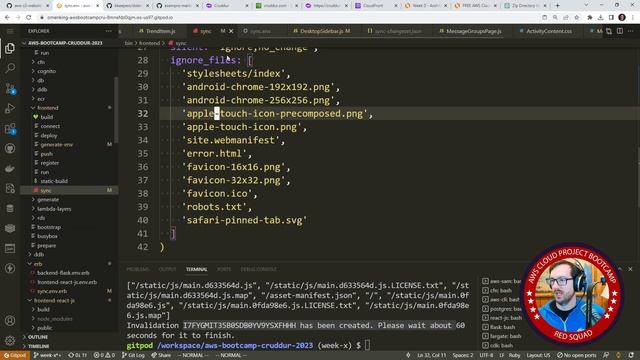Open the Explorer view in activity bar
Image resolution: width=640 pixels, height=360 pixels.
point(10,48)
